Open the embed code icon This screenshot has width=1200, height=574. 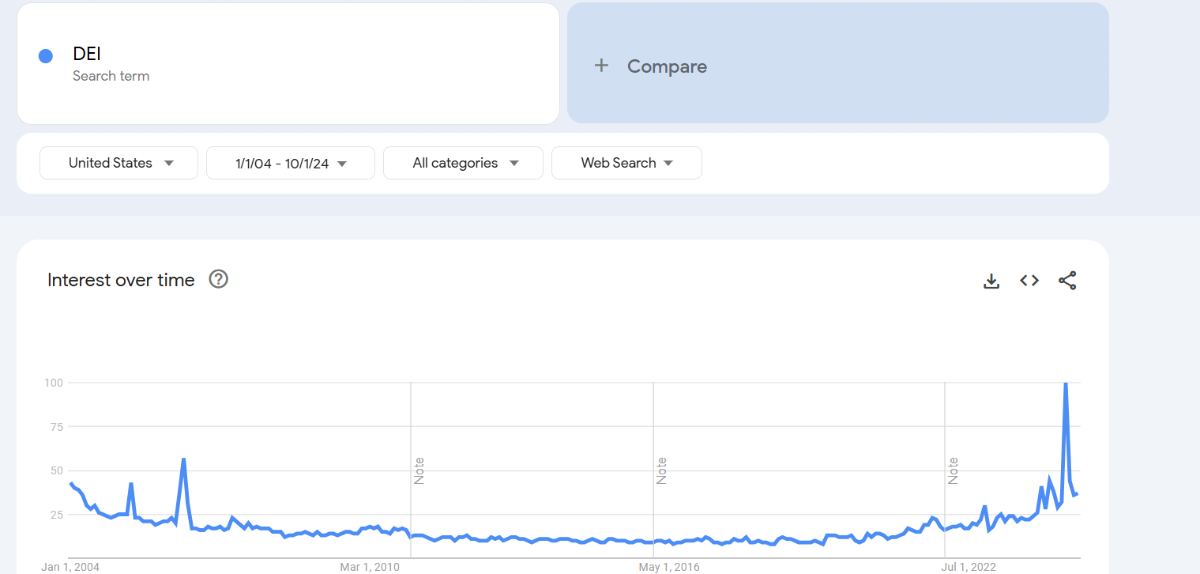click(1029, 281)
